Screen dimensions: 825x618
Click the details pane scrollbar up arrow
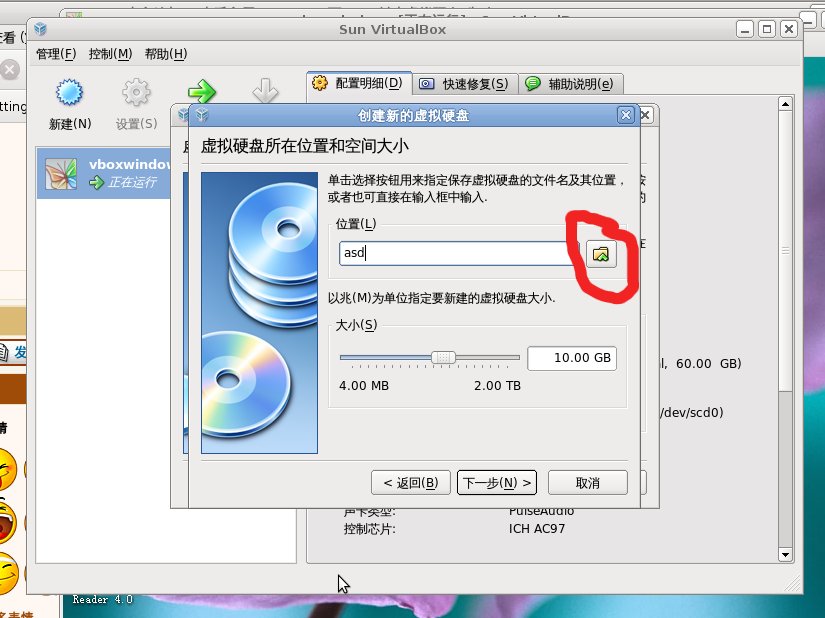pos(785,104)
